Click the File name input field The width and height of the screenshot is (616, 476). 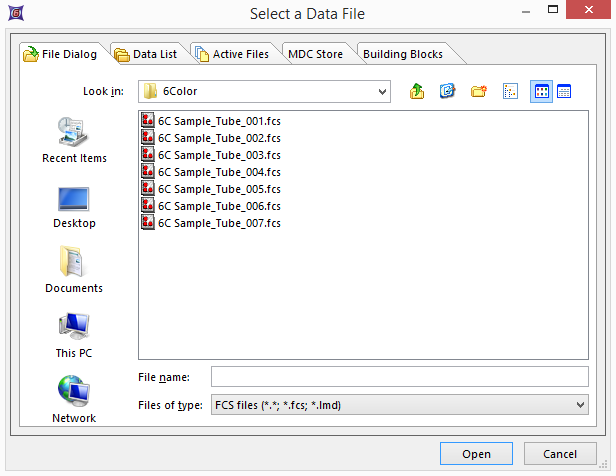tap(399, 376)
